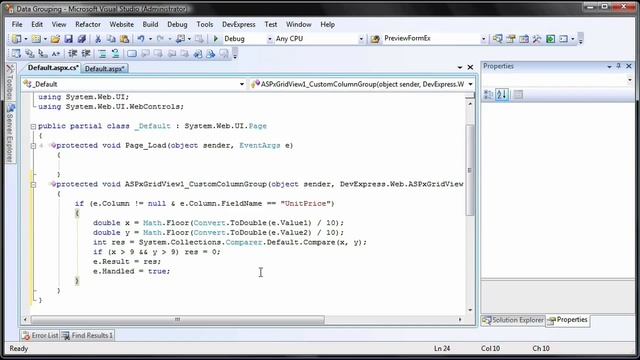The image size is (640, 360).
Task: Open the Error List panel tab
Action: (40, 336)
